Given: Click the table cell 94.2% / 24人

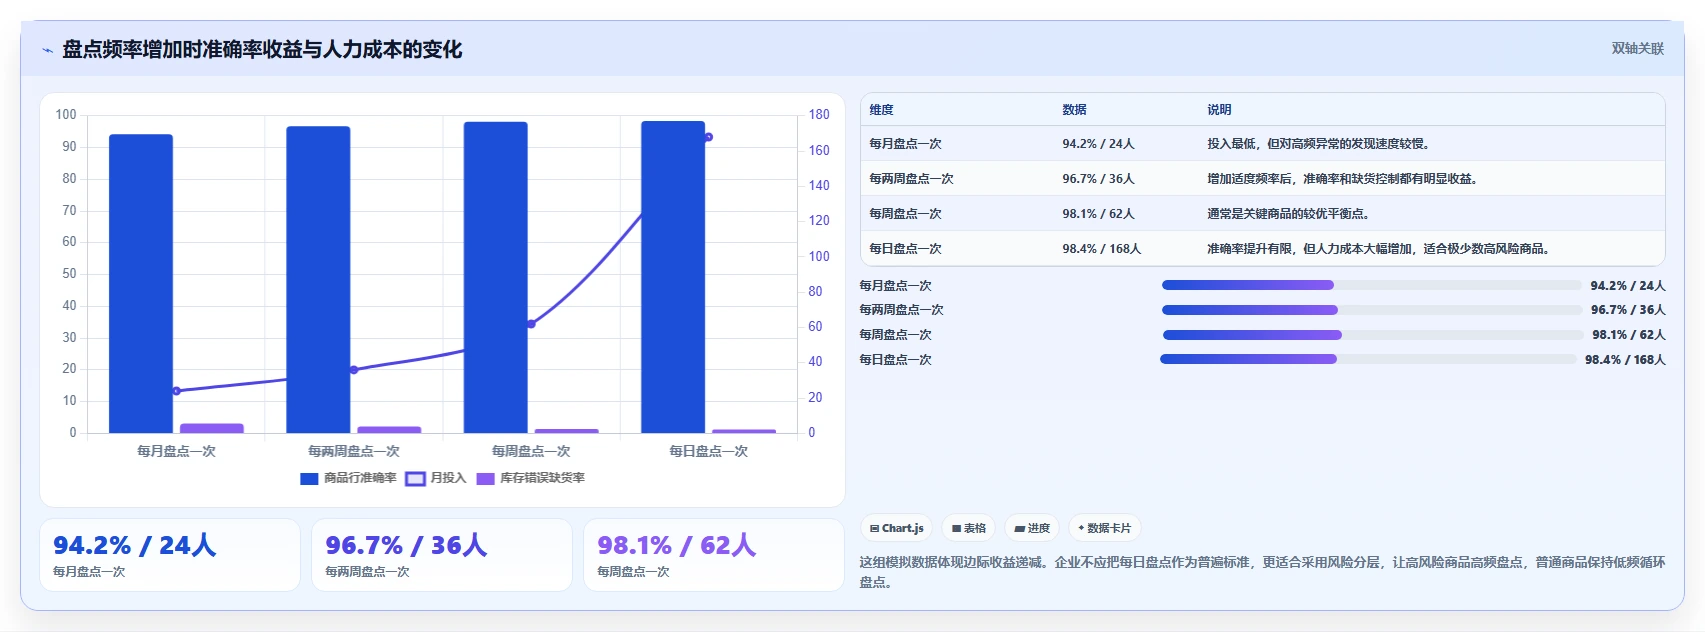Looking at the screenshot, I should (1098, 144).
